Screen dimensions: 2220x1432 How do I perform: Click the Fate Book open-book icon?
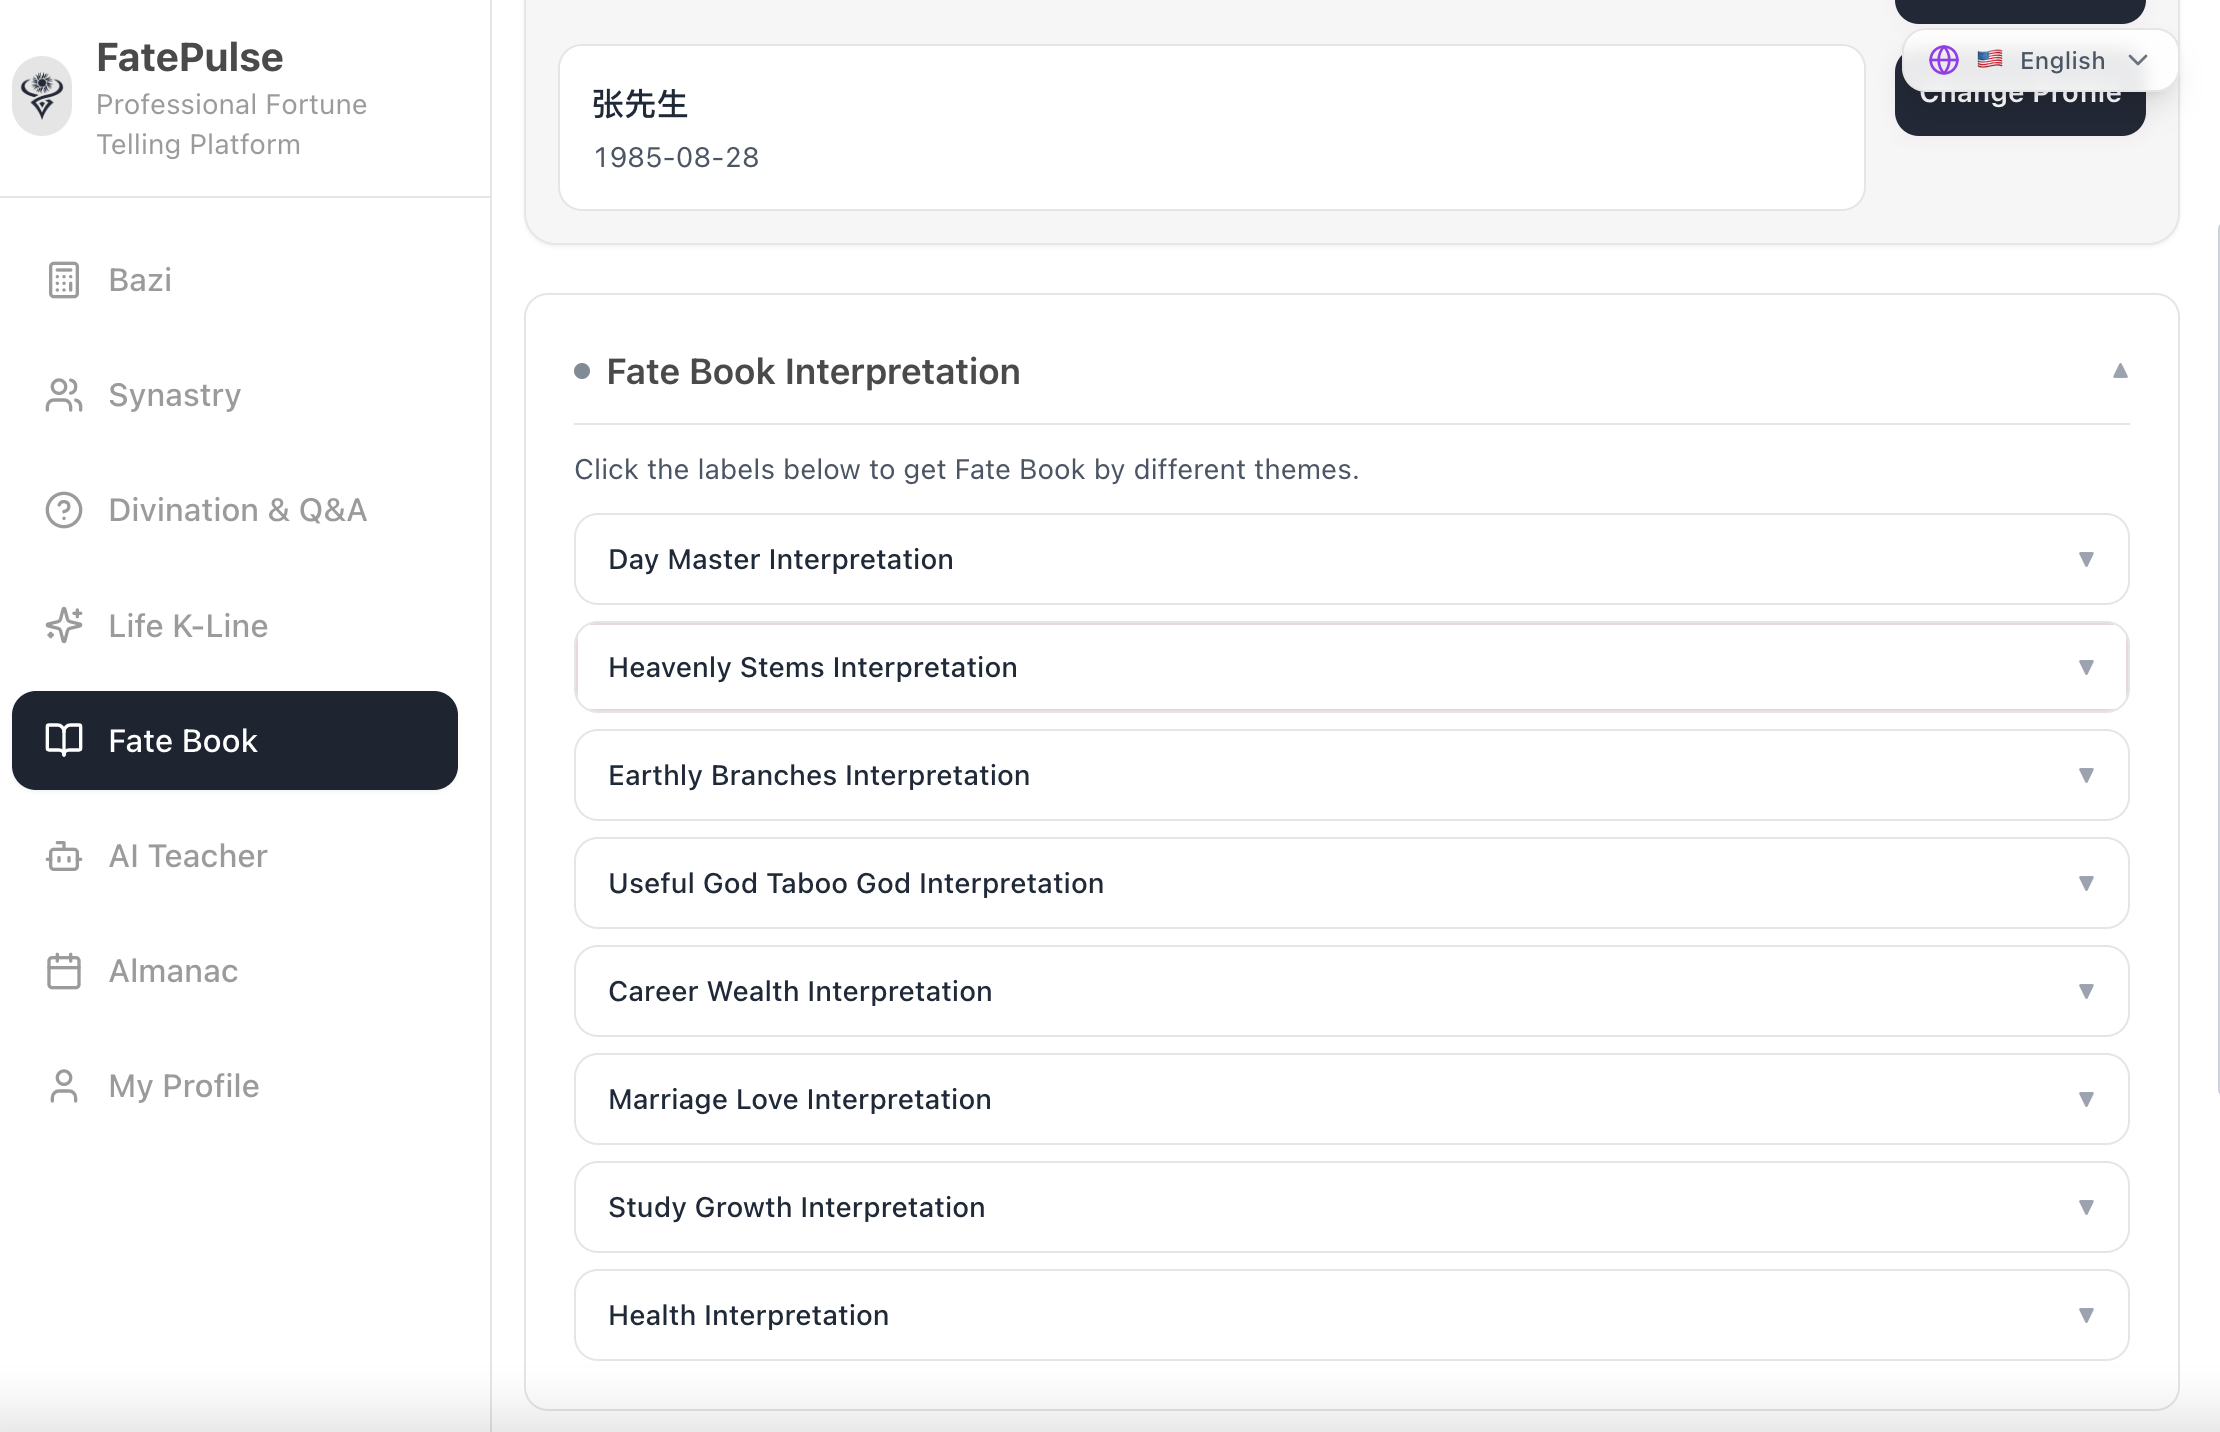[x=64, y=740]
